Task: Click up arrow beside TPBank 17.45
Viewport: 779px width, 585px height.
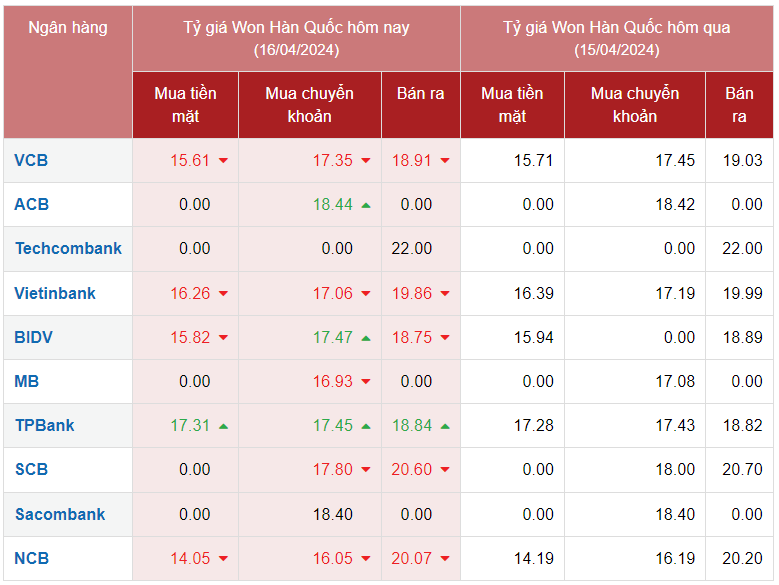Action: (x=366, y=426)
